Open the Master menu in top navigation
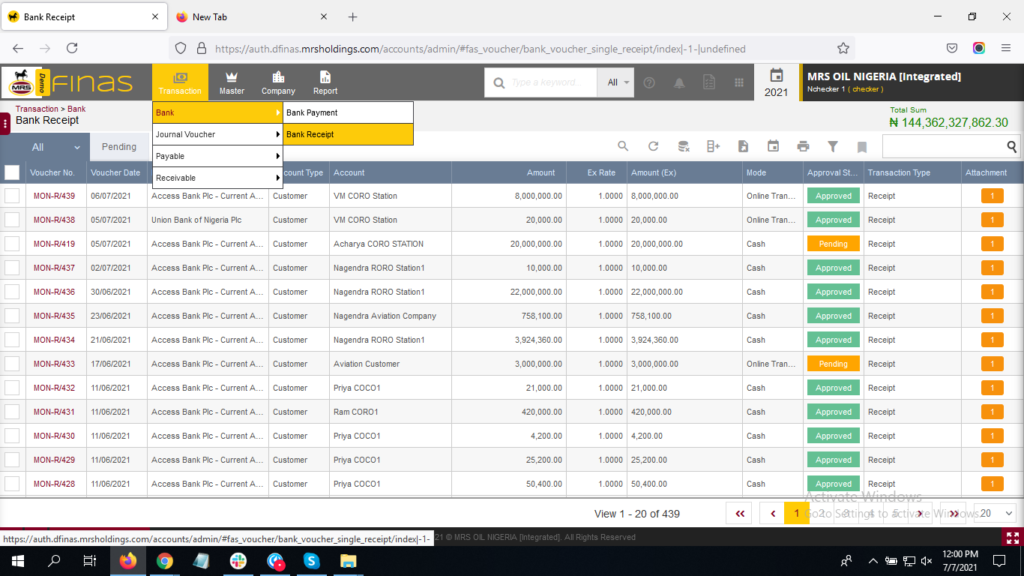The height and width of the screenshot is (576, 1024). [232, 82]
